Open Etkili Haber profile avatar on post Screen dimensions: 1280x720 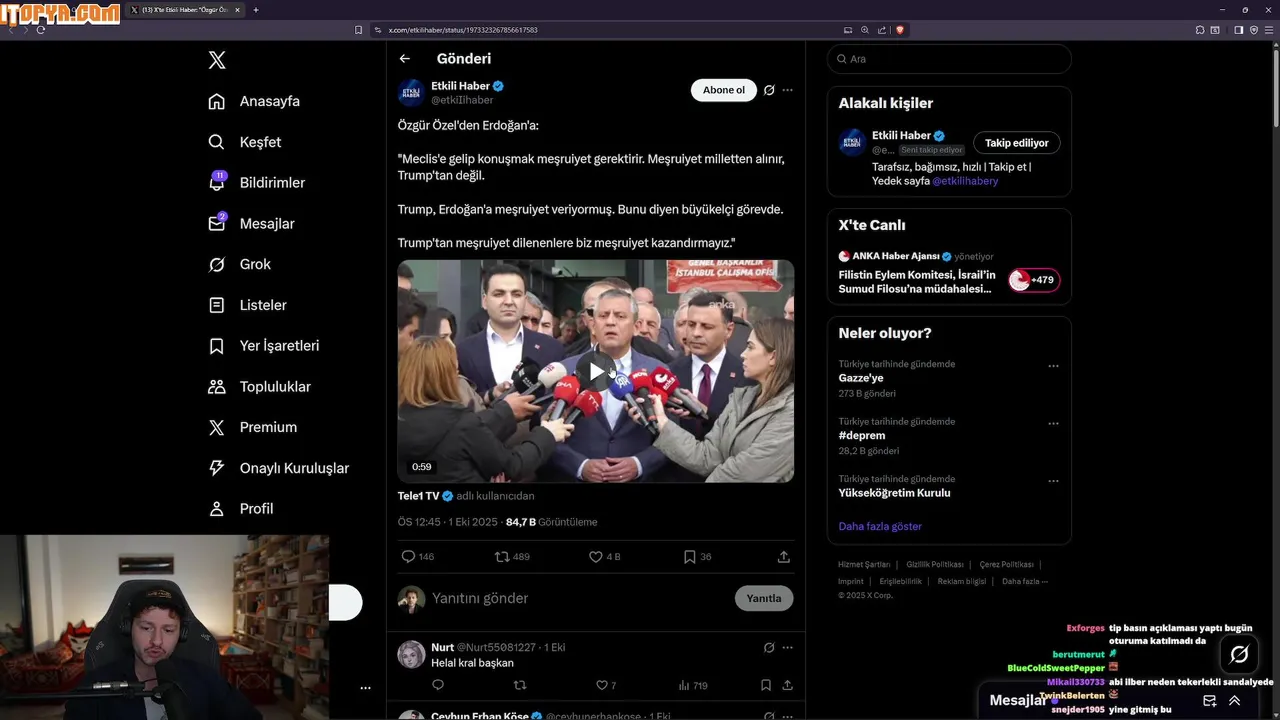(411, 93)
